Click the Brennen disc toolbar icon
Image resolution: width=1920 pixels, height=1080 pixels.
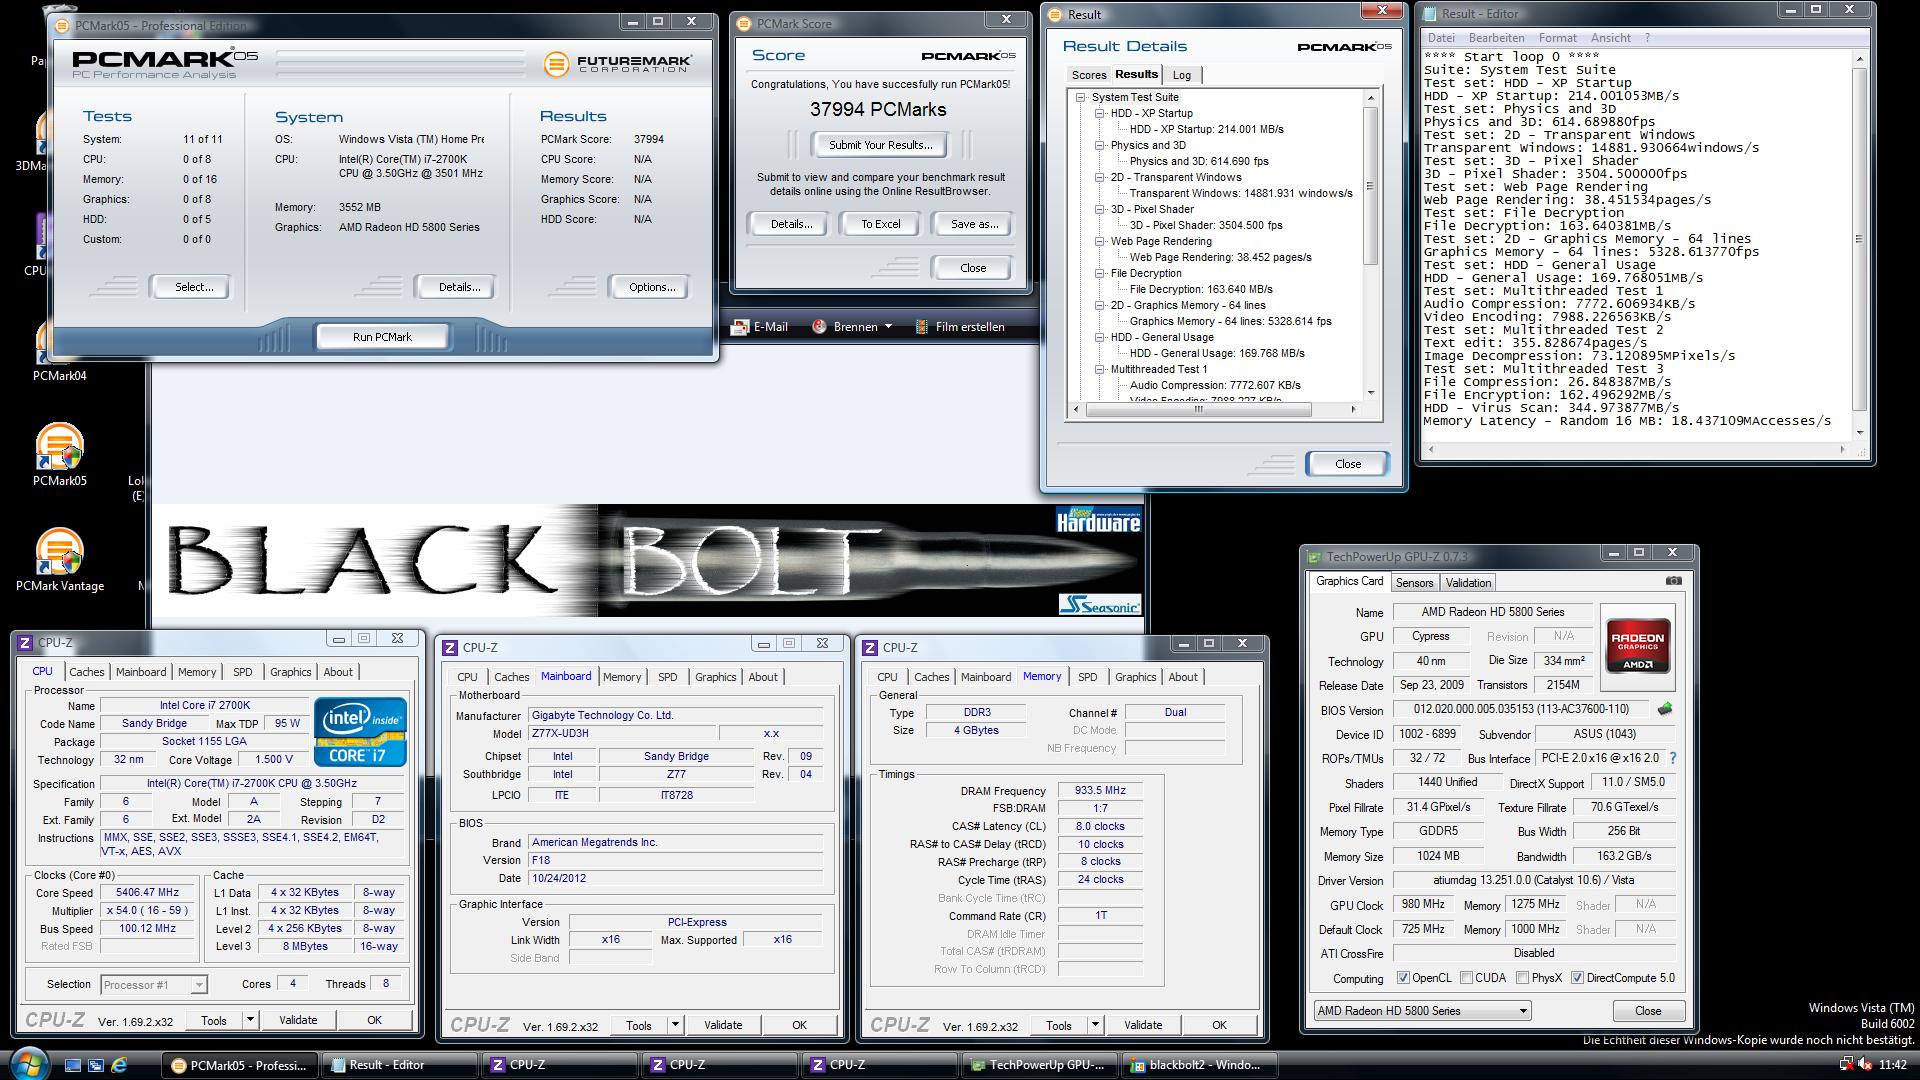tap(819, 327)
